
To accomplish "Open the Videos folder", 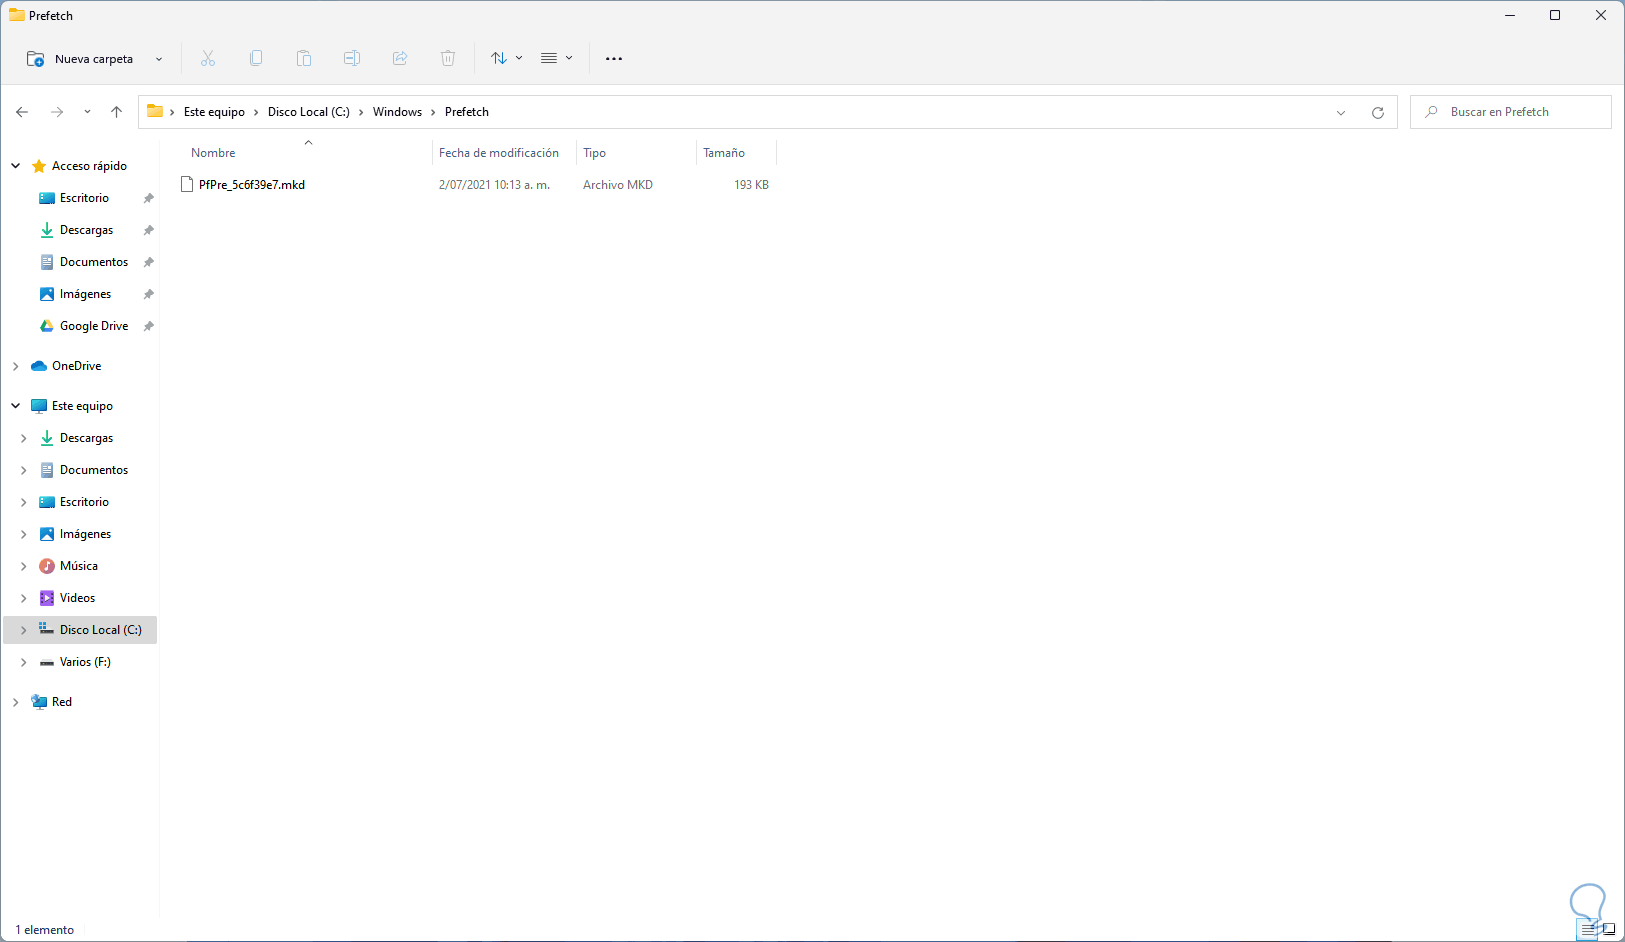I will tap(77, 598).
